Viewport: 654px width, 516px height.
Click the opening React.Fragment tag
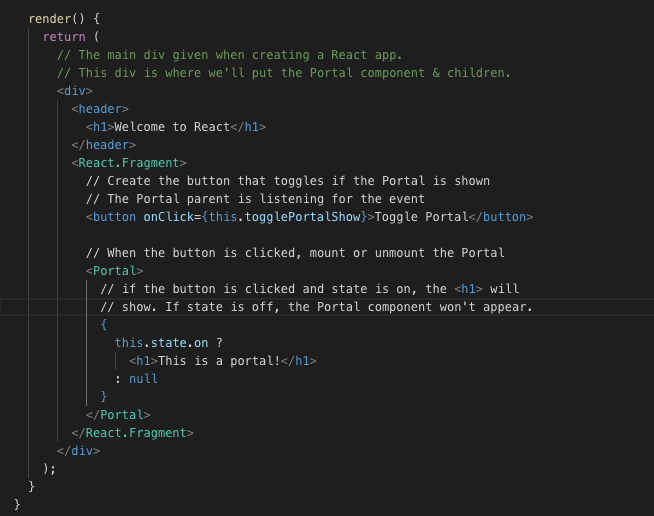pyautogui.click(x=129, y=163)
